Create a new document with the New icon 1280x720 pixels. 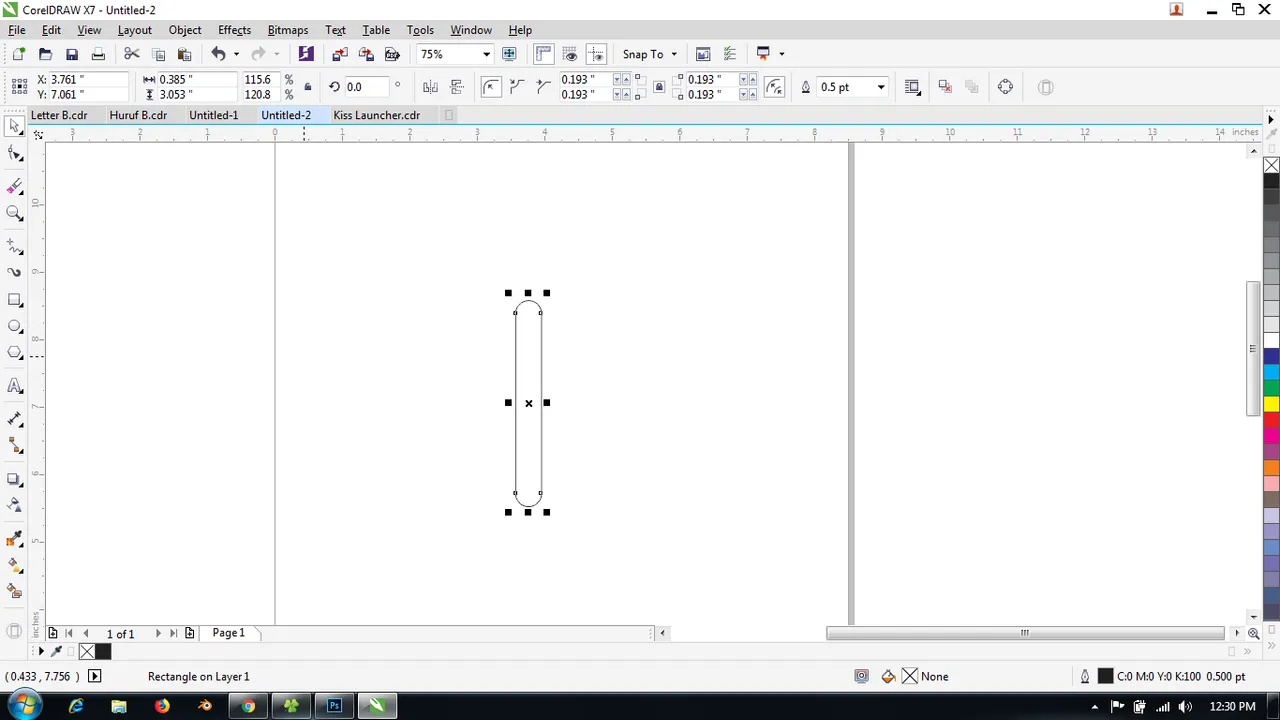18,54
